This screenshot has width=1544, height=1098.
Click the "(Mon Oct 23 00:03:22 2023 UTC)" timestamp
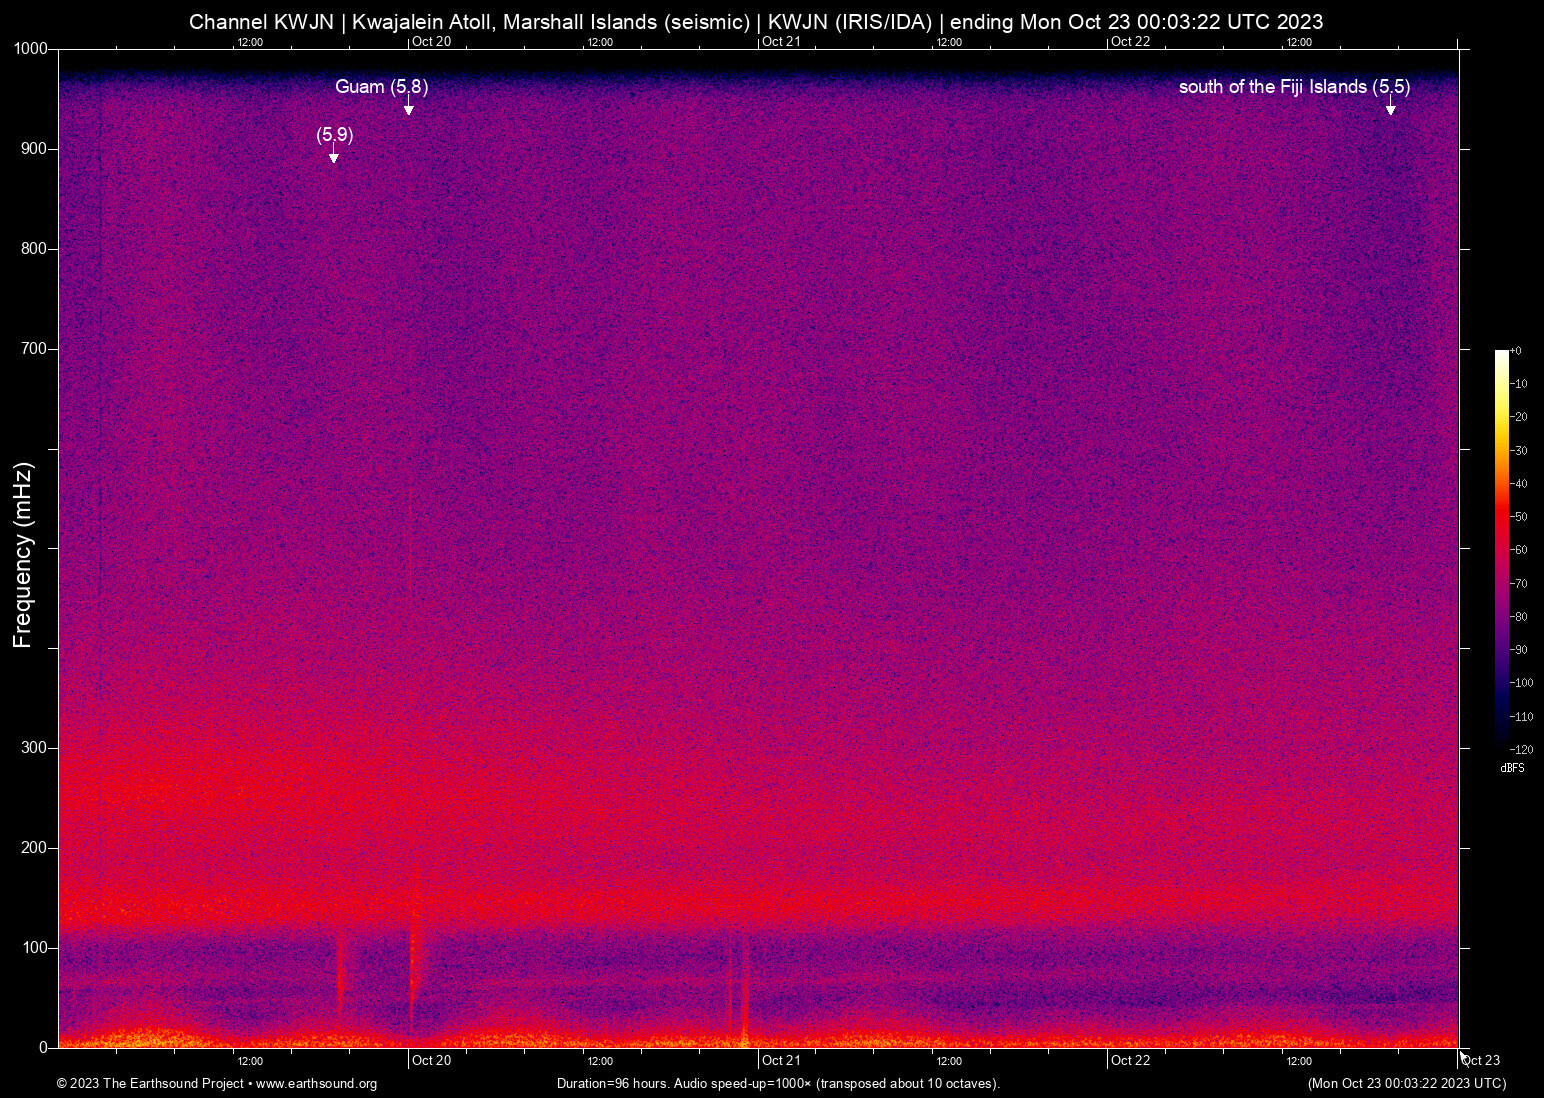1407,1084
